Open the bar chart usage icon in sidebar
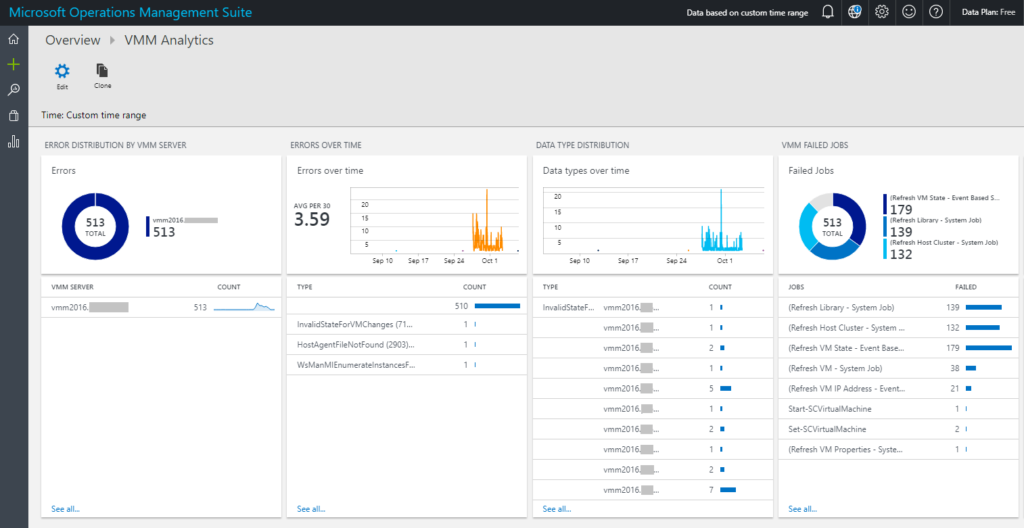The image size is (1024, 528). click(x=13, y=141)
